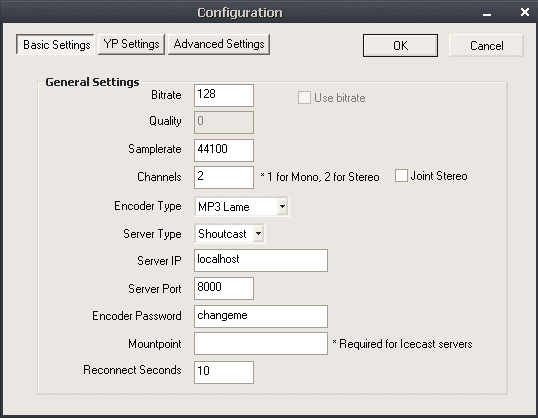Confirm settings with the OK button

point(400,45)
